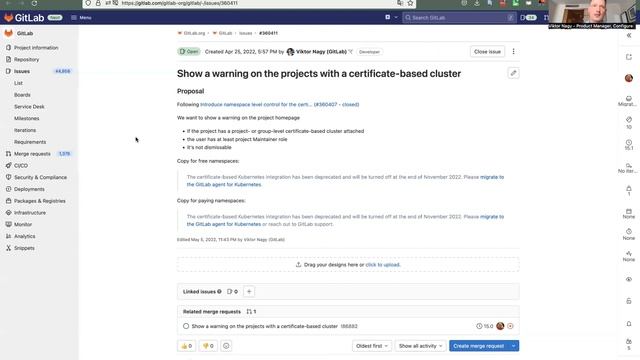Click the browser address bar URL
Image resolution: width=640 pixels, height=360 pixels.
pos(180,3)
